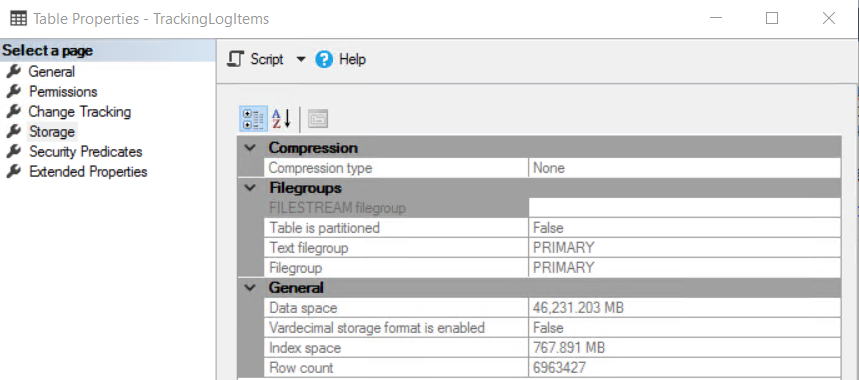
Task: Collapse the Filegroups section
Action: point(250,188)
